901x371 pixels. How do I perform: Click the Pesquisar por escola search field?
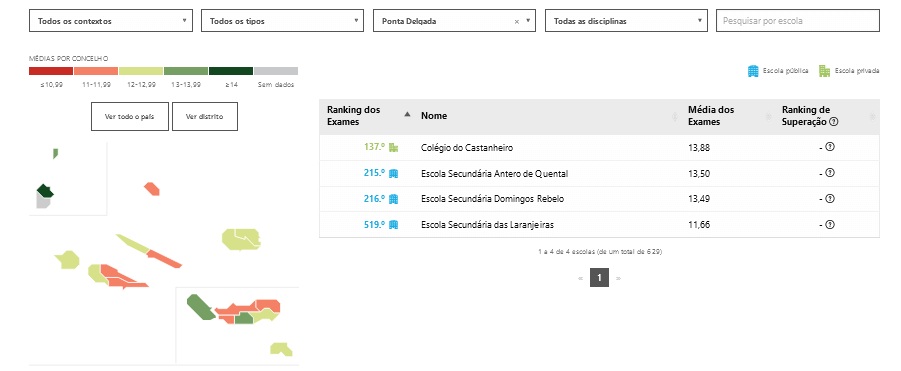(798, 21)
